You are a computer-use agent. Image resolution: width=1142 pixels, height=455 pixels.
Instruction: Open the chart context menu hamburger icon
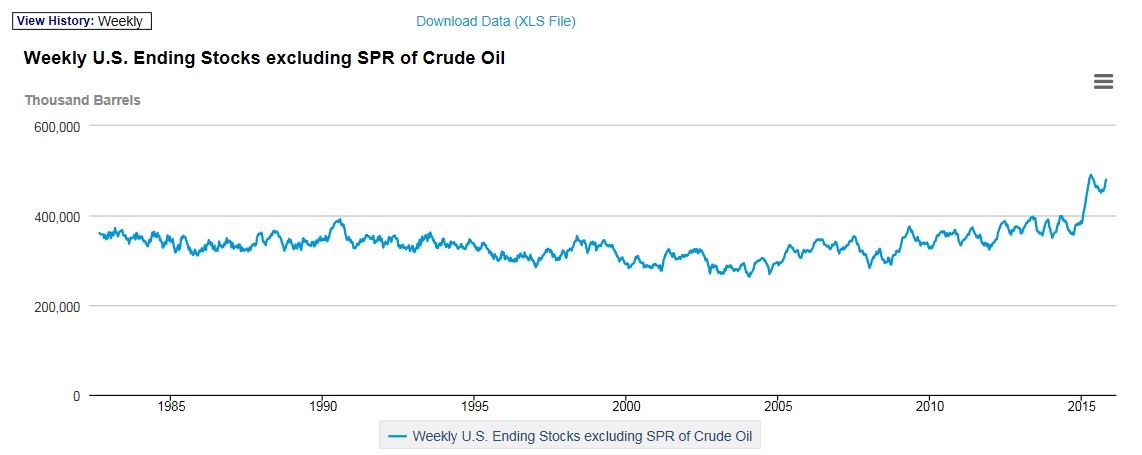click(x=1103, y=82)
